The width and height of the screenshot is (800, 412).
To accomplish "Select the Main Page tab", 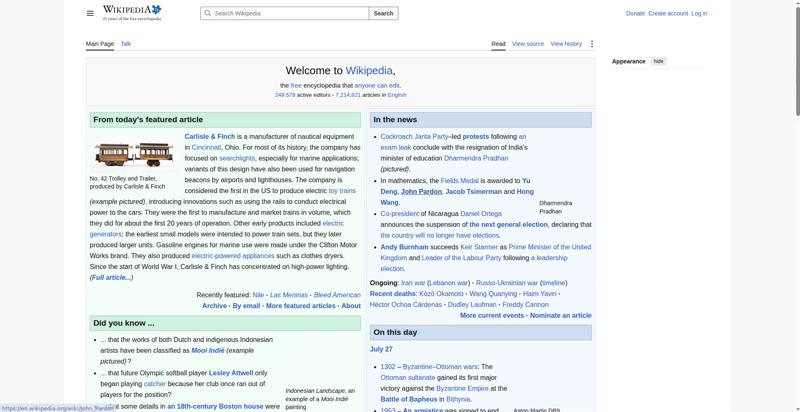I will (x=100, y=44).
